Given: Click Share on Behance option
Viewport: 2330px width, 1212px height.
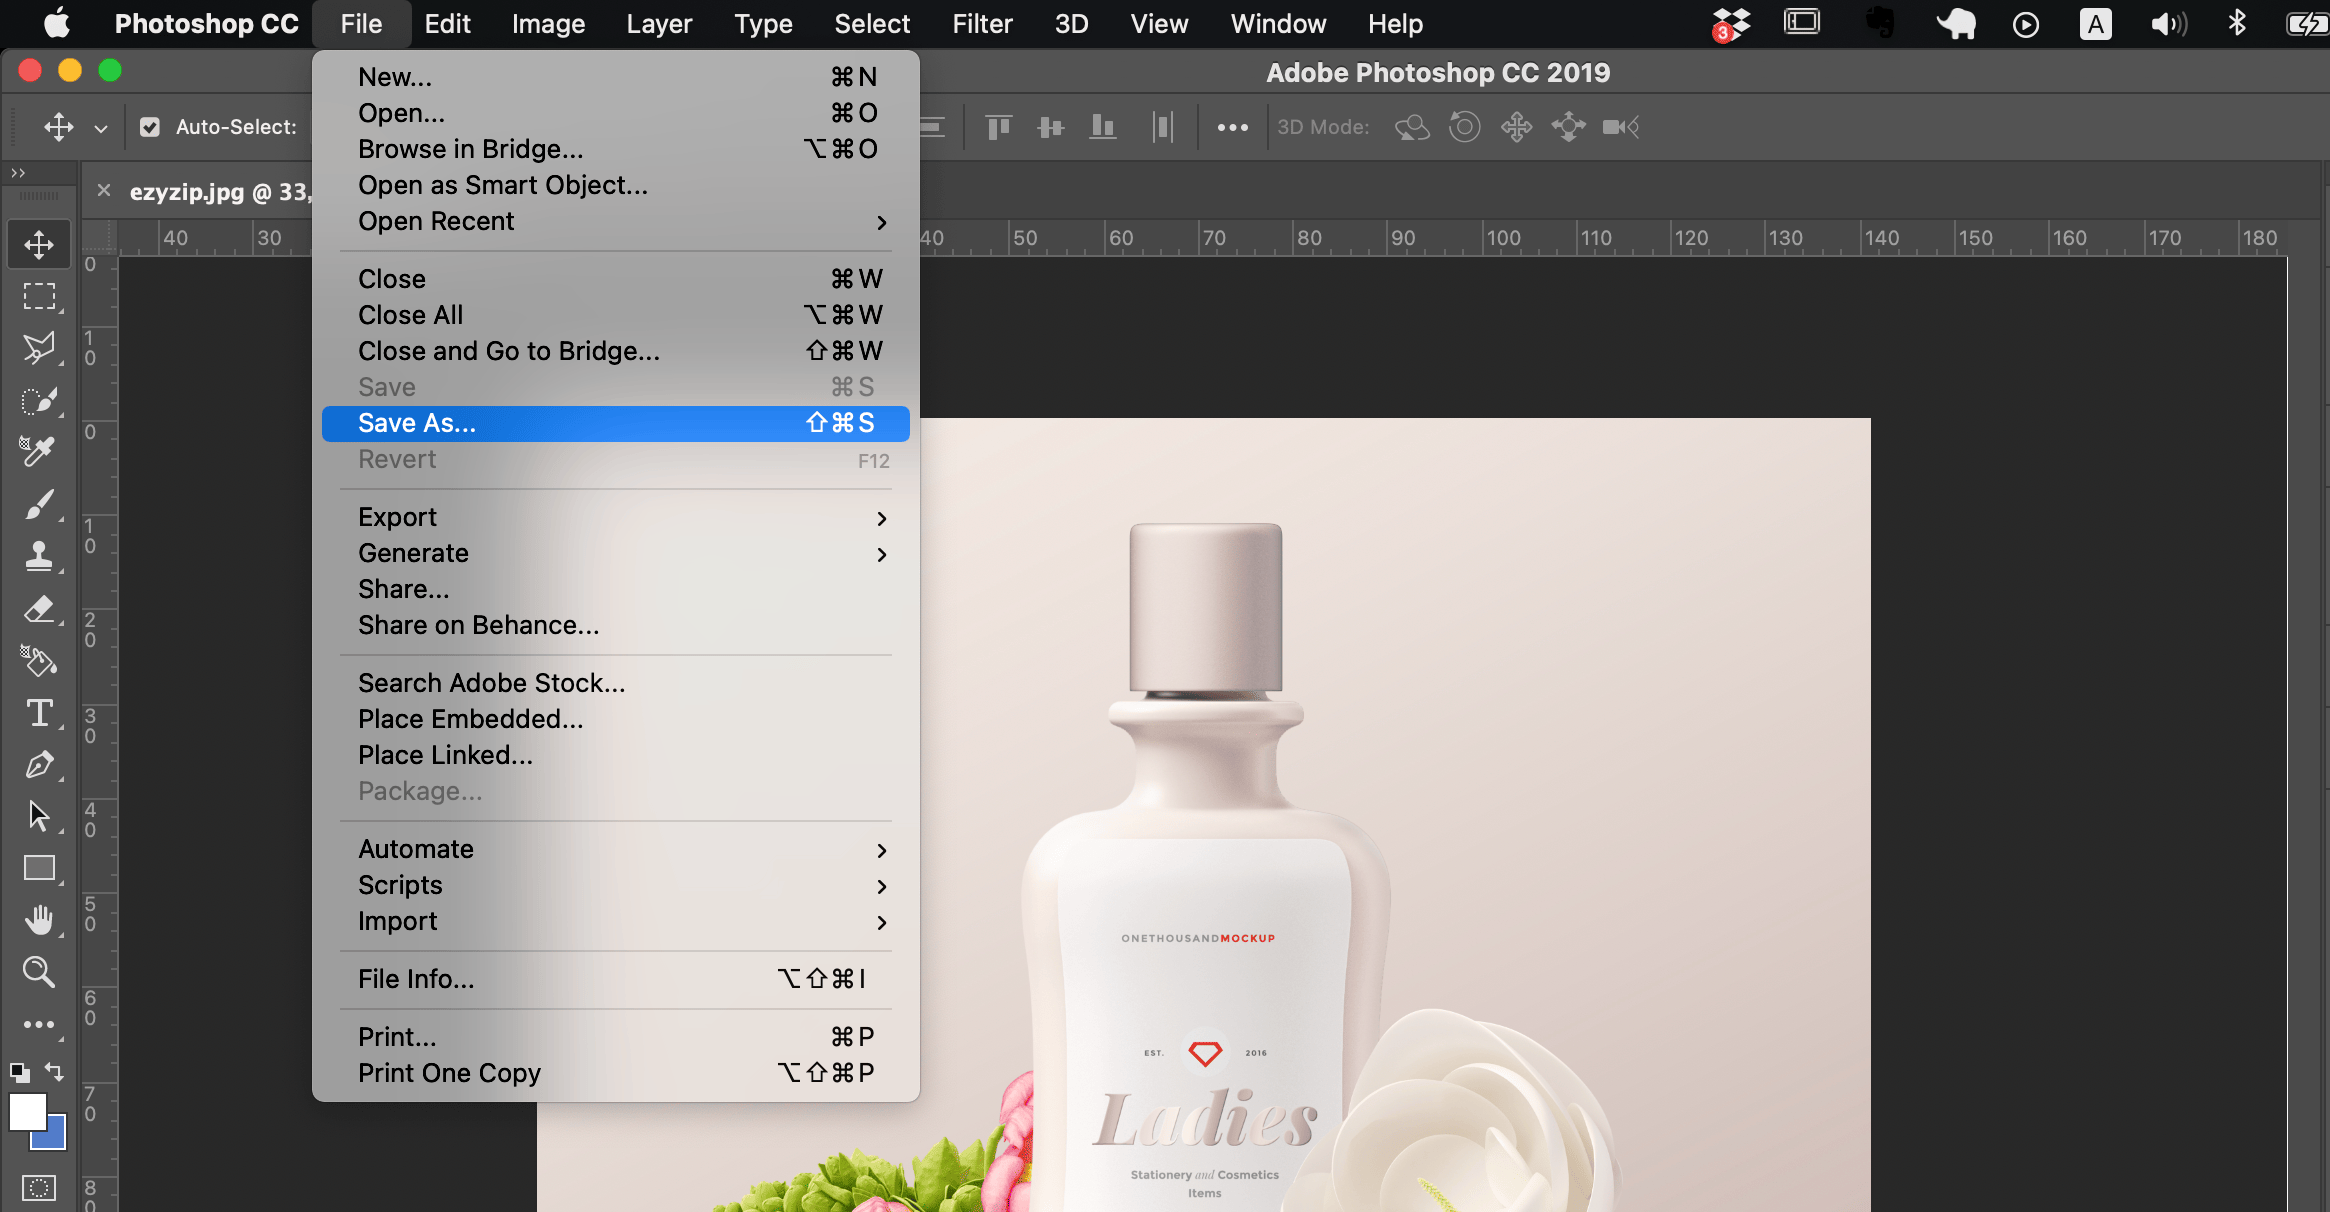Looking at the screenshot, I should pos(478,625).
